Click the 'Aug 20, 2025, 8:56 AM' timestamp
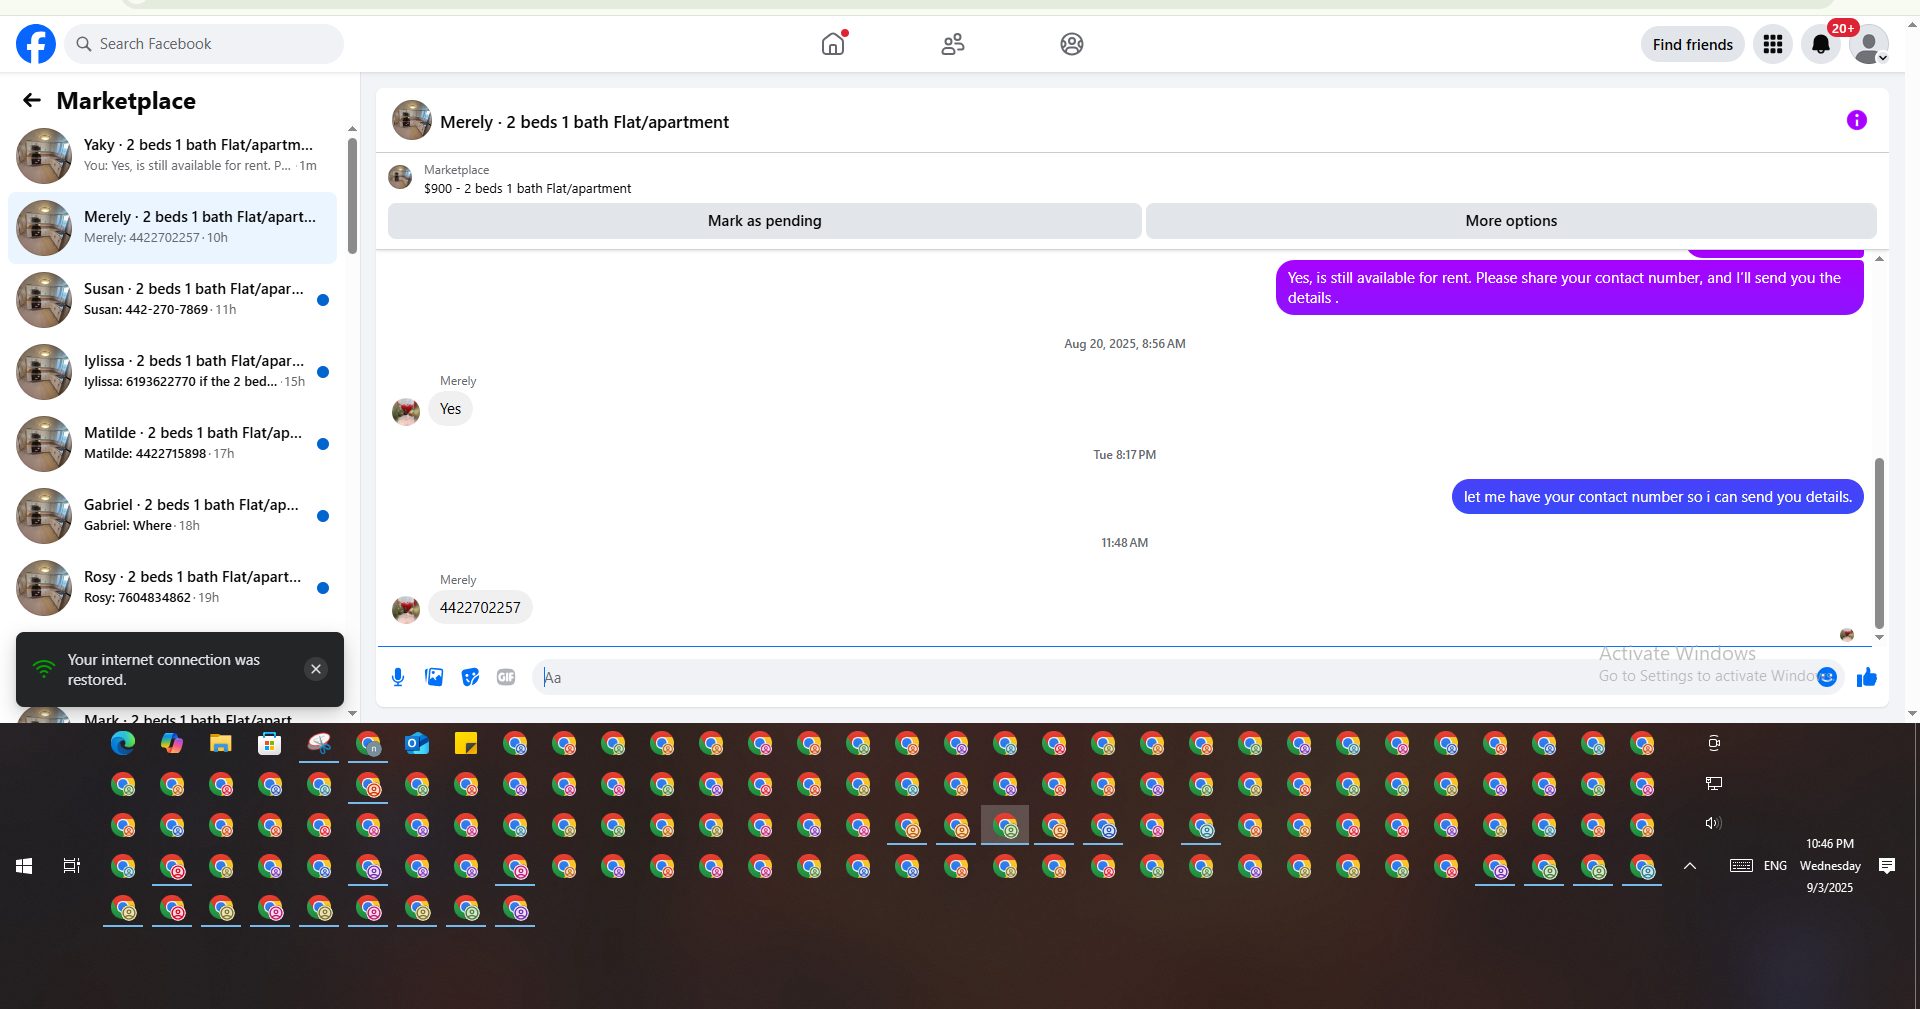1920x1009 pixels. (x=1124, y=344)
